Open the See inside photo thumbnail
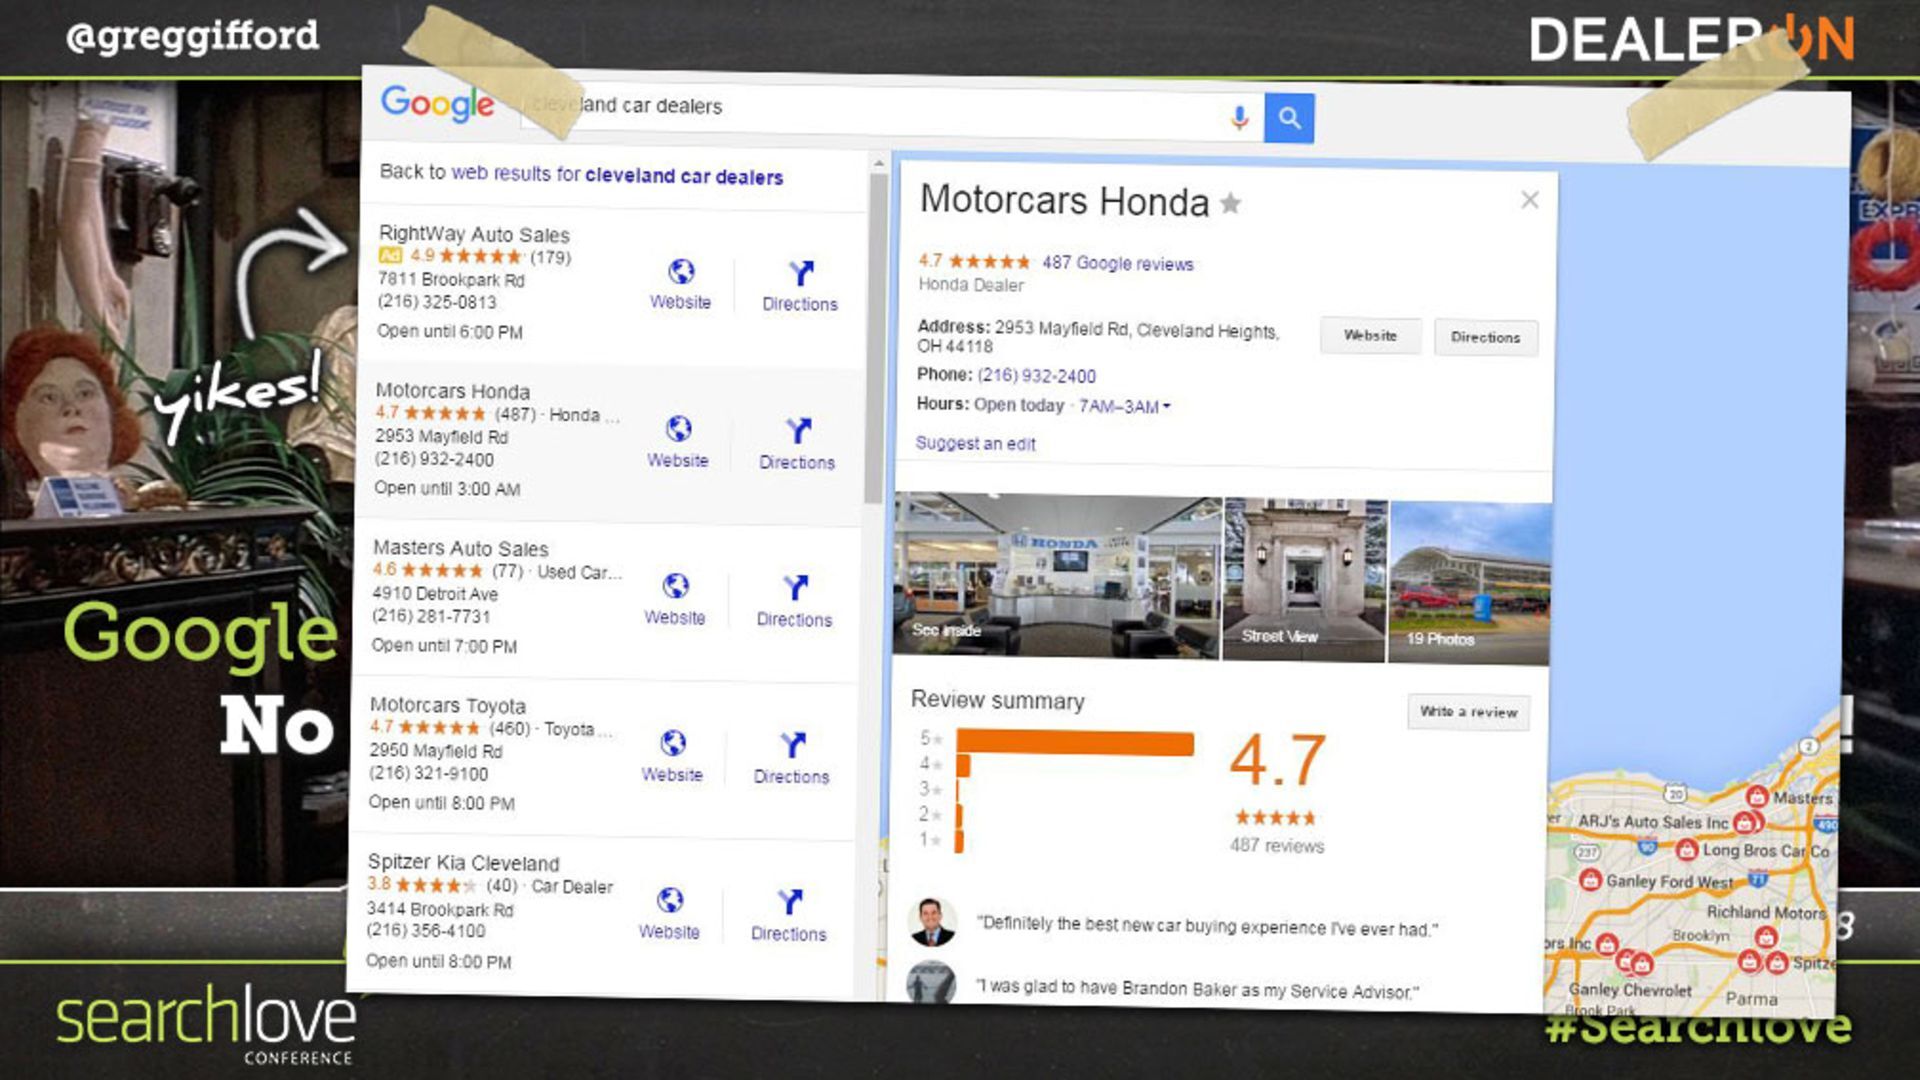 tap(1057, 575)
